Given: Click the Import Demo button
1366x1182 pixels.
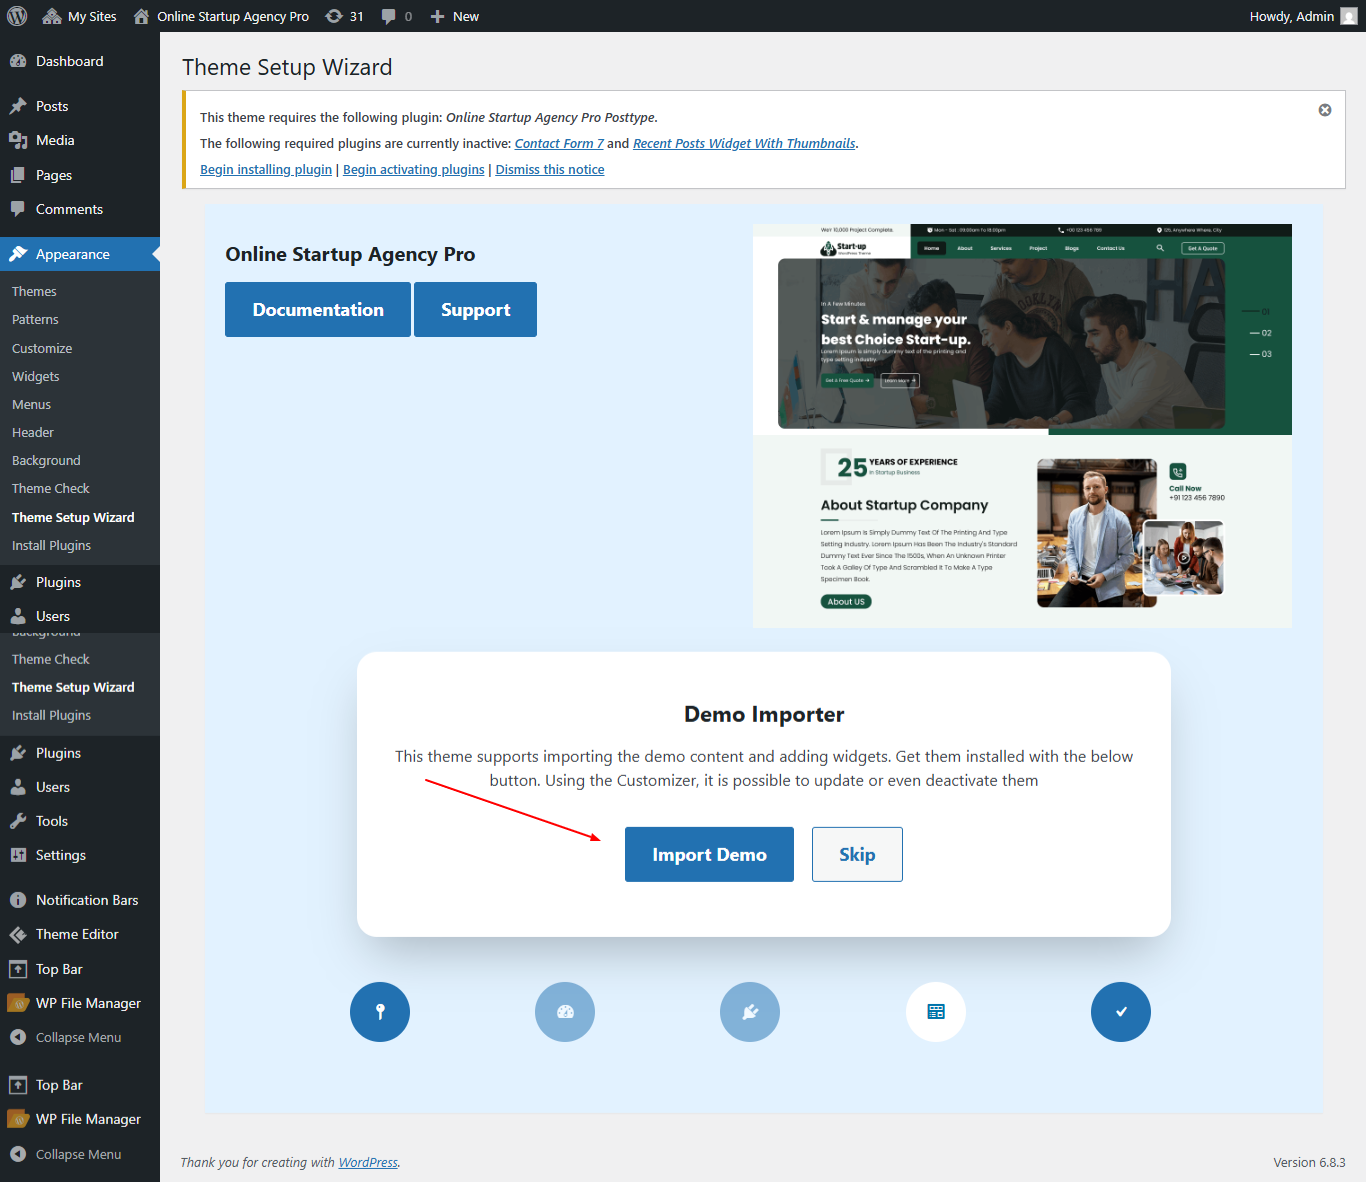Looking at the screenshot, I should [709, 855].
